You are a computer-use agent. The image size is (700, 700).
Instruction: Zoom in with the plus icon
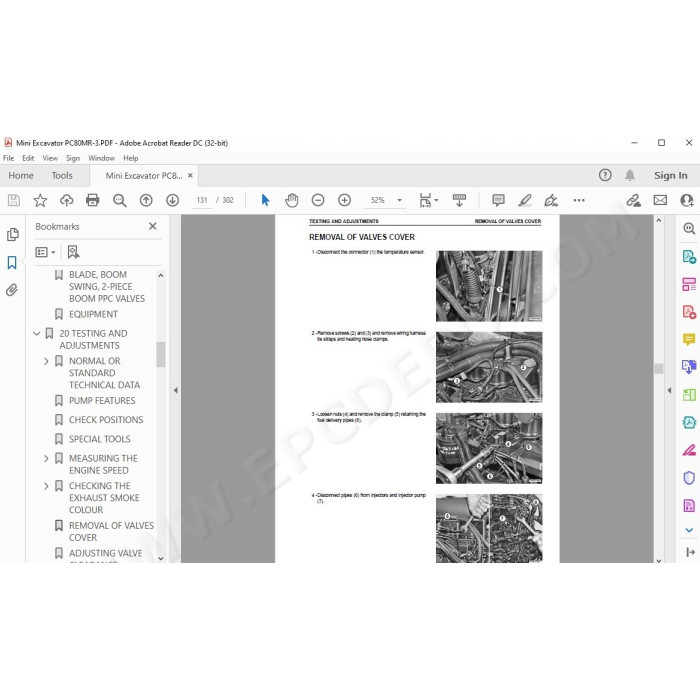point(344,200)
